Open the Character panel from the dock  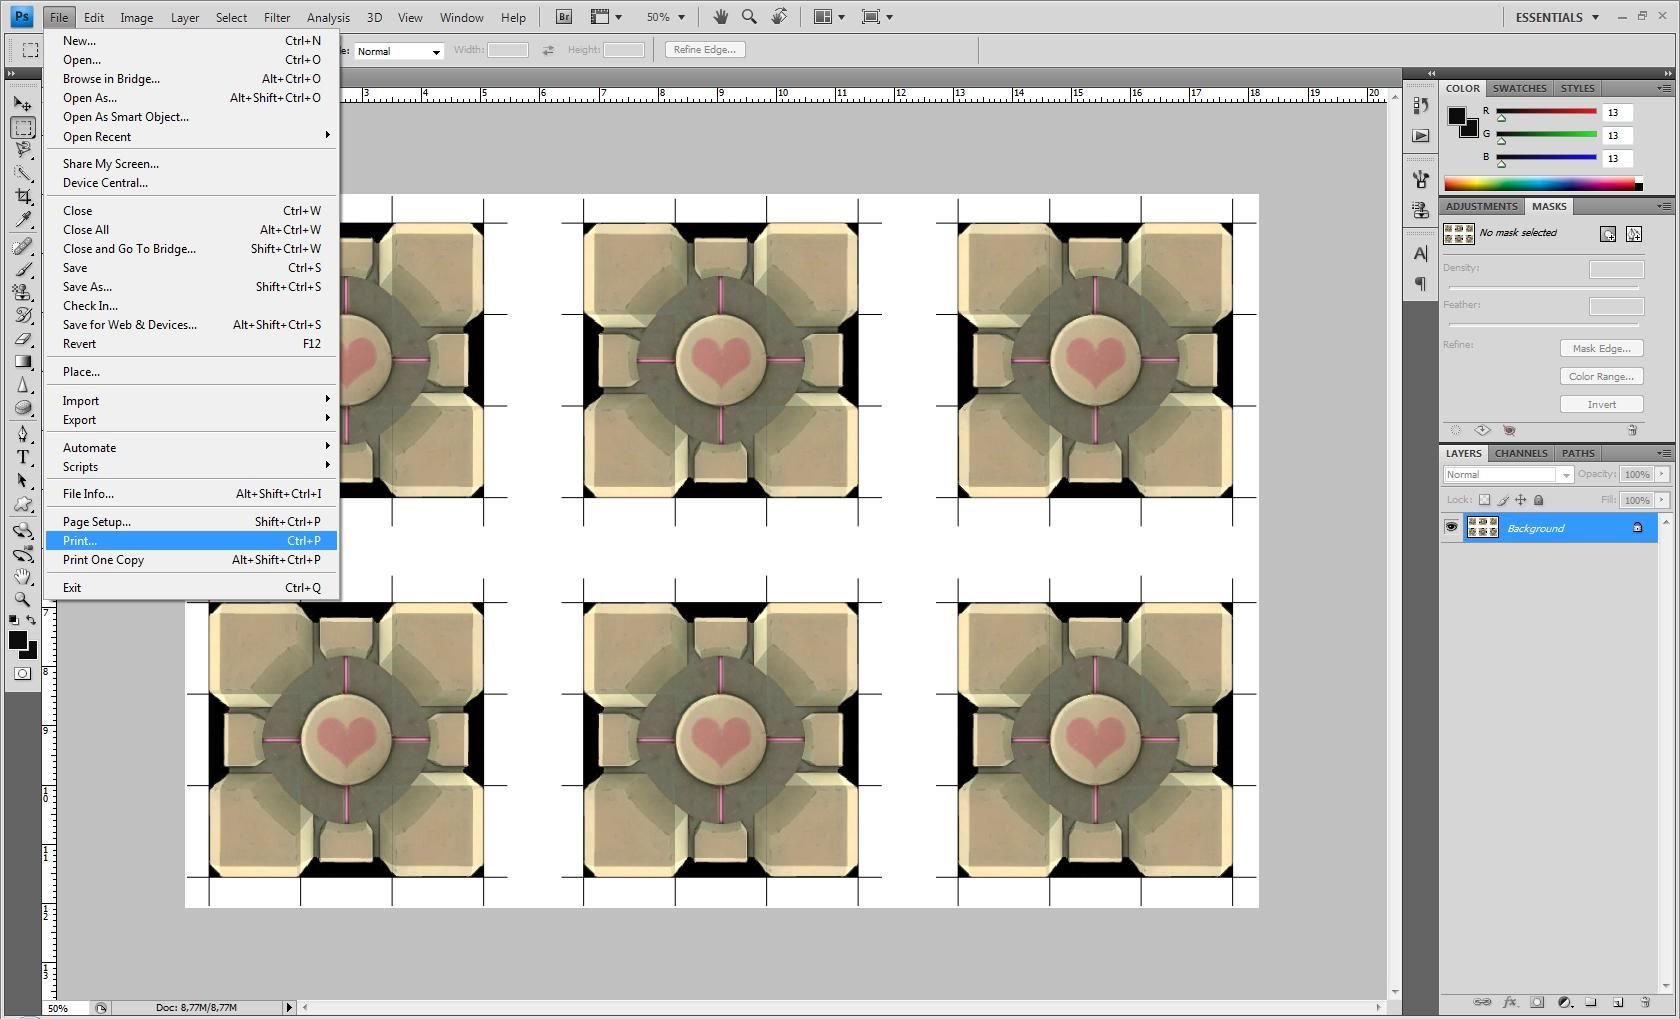[1421, 254]
